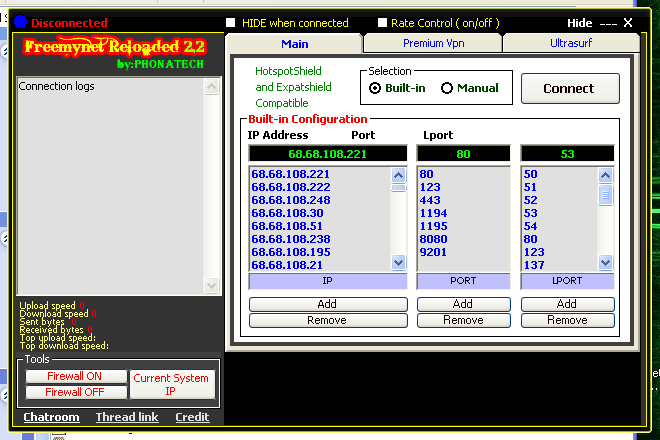Viewport: 660px width, 440px height.
Task: Select port 80 in Port list
Action: click(x=426, y=174)
